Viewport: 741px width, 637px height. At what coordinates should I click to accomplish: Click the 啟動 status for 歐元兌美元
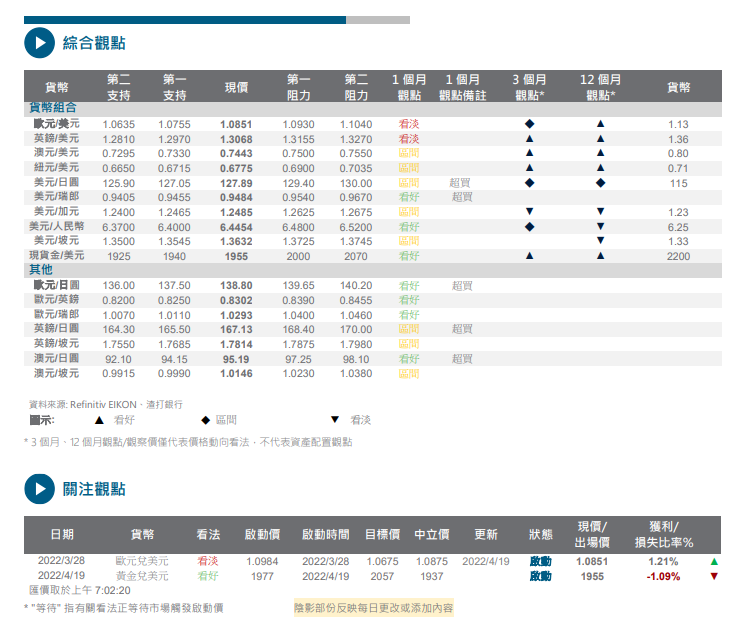540,562
